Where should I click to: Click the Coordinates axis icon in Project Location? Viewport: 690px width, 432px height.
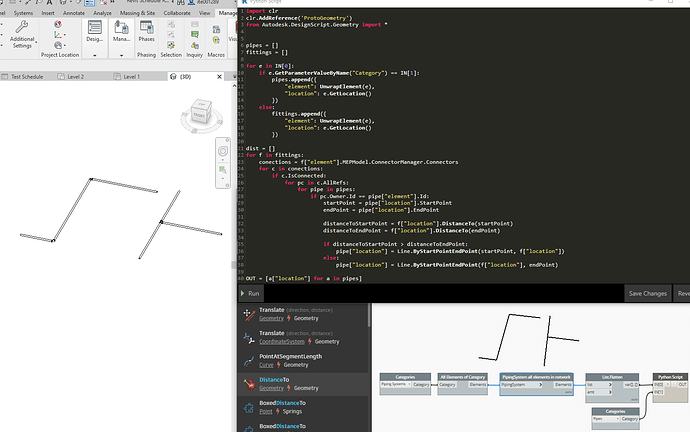pos(58,35)
